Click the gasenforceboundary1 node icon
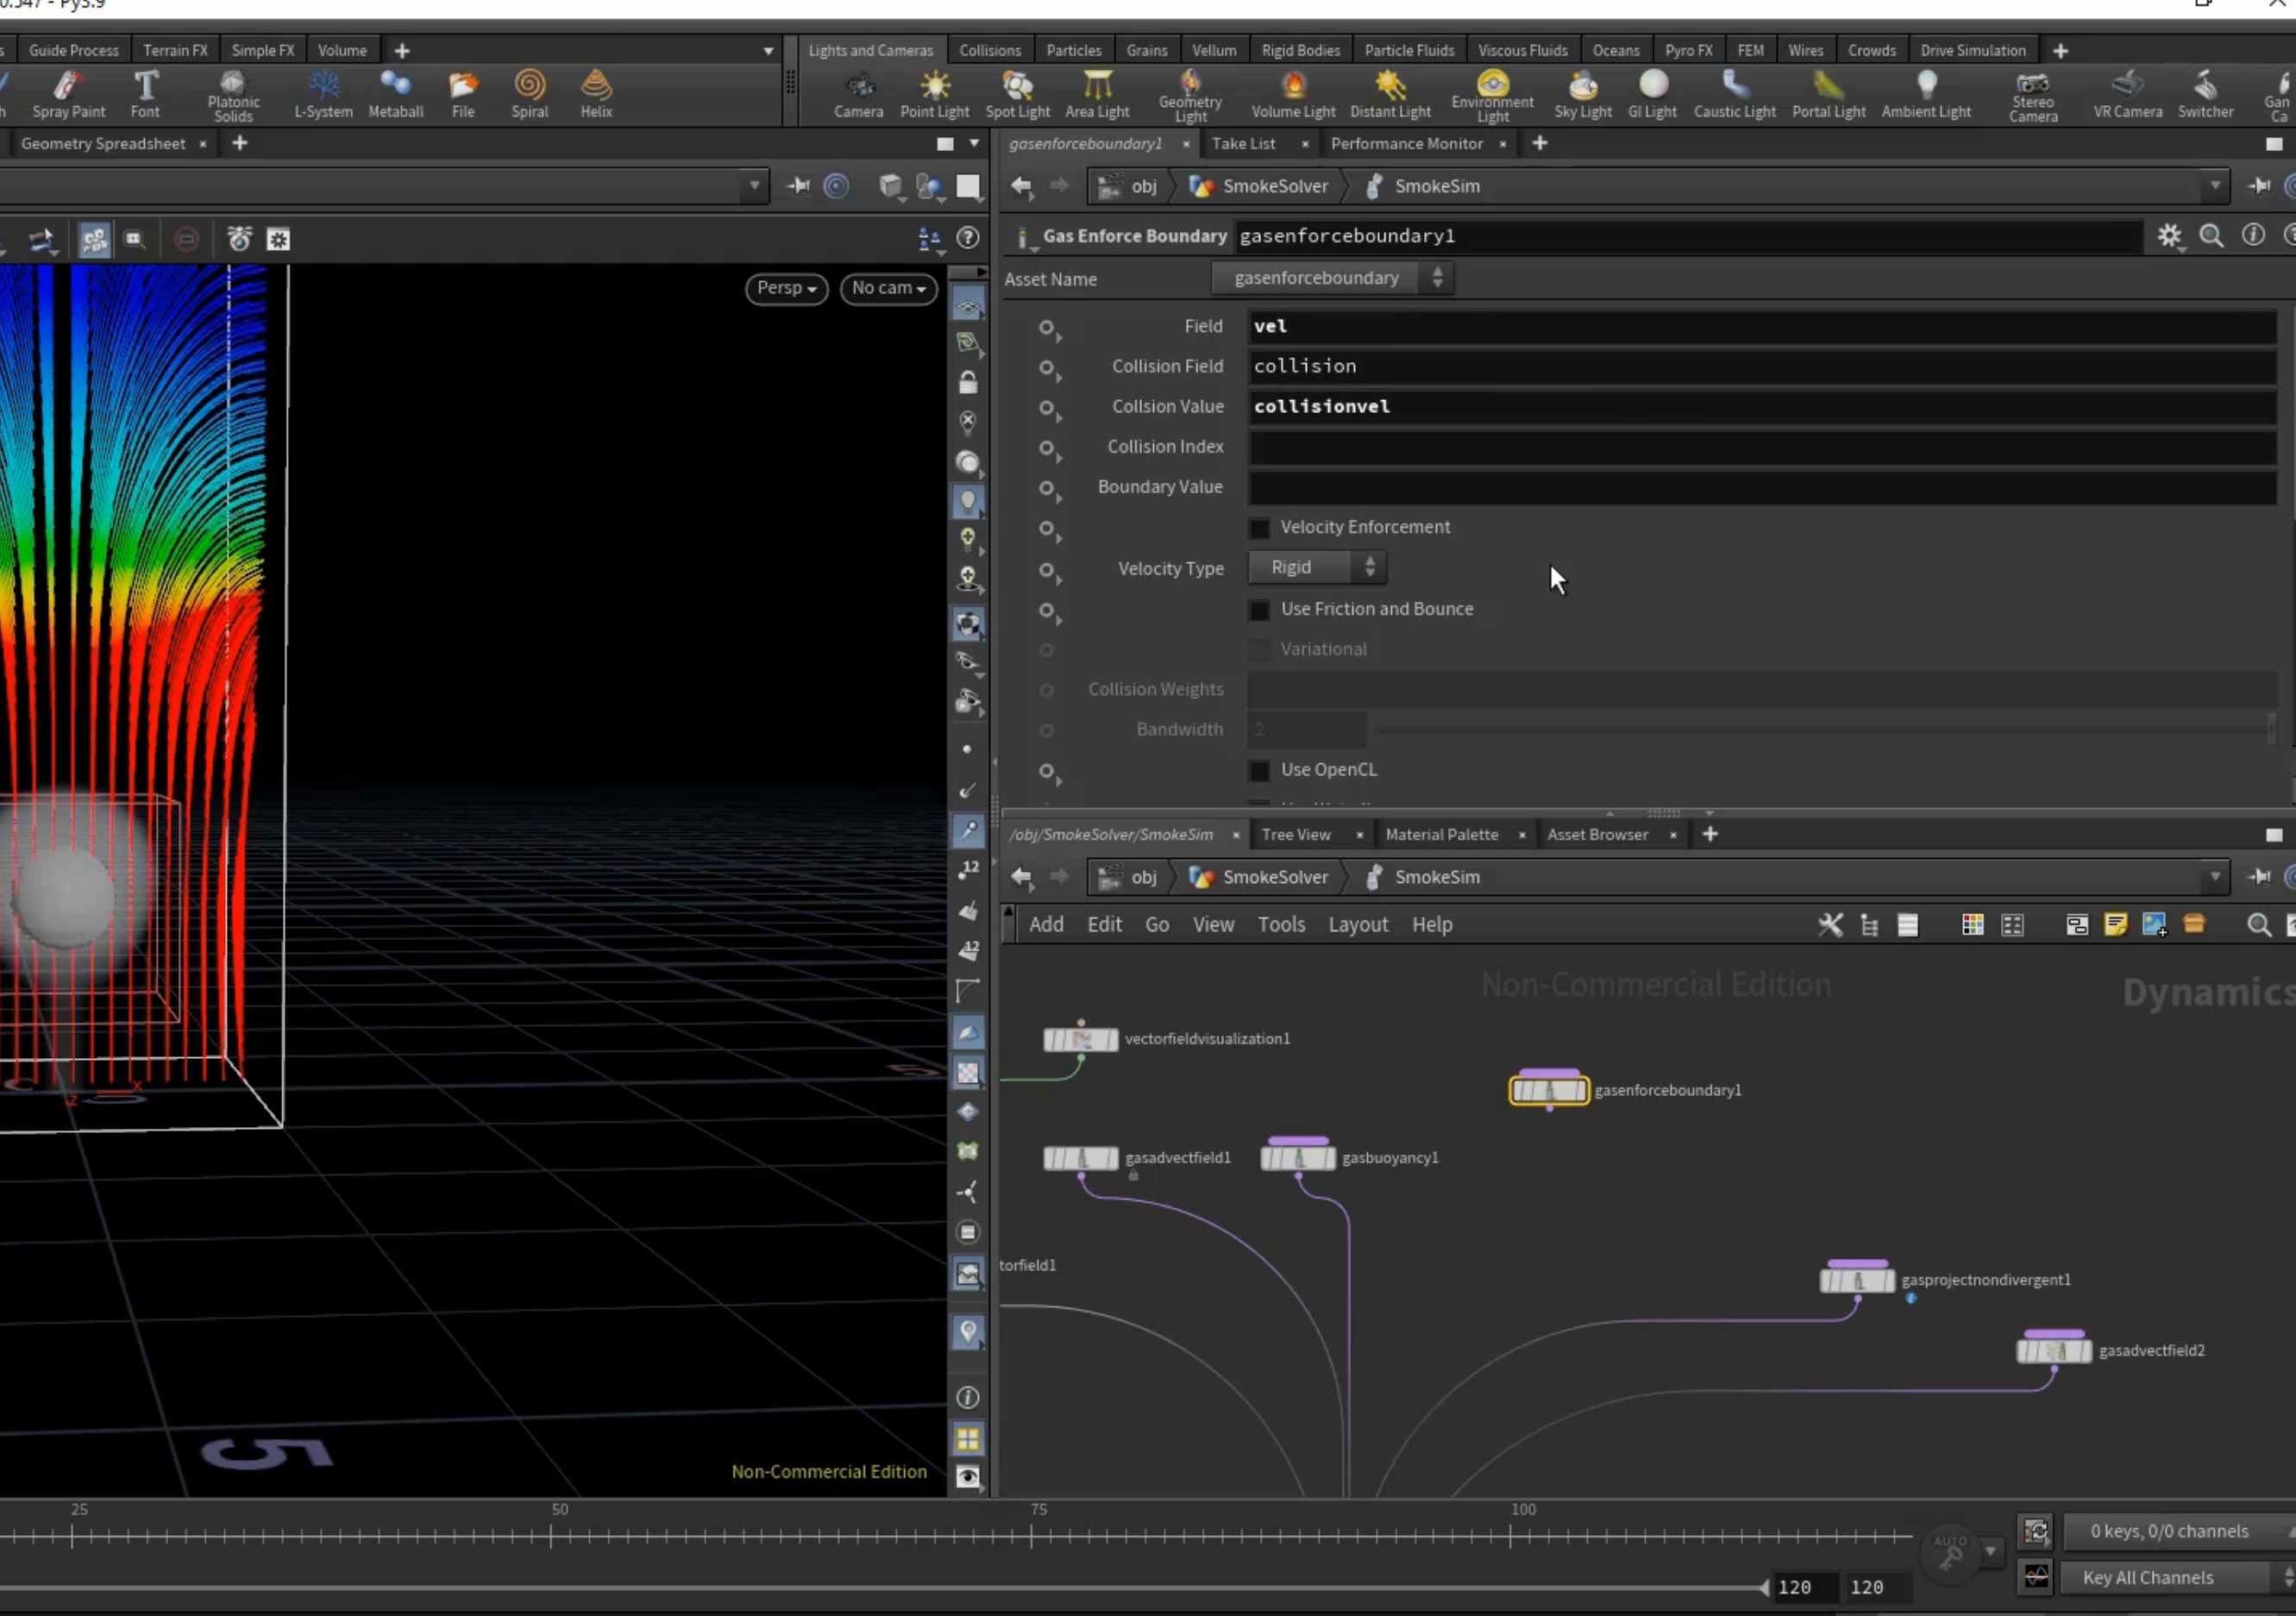The height and width of the screenshot is (1616, 2296). coord(1548,1090)
